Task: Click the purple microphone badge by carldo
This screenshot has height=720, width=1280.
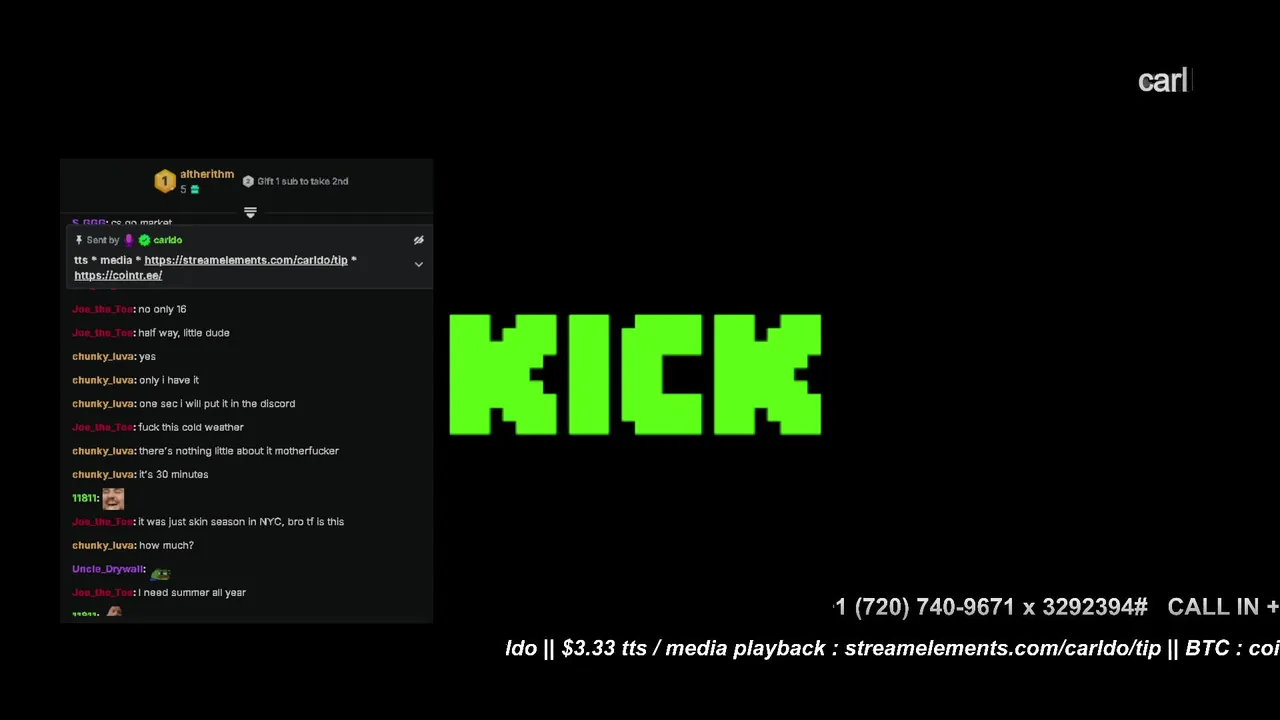Action: click(128, 240)
